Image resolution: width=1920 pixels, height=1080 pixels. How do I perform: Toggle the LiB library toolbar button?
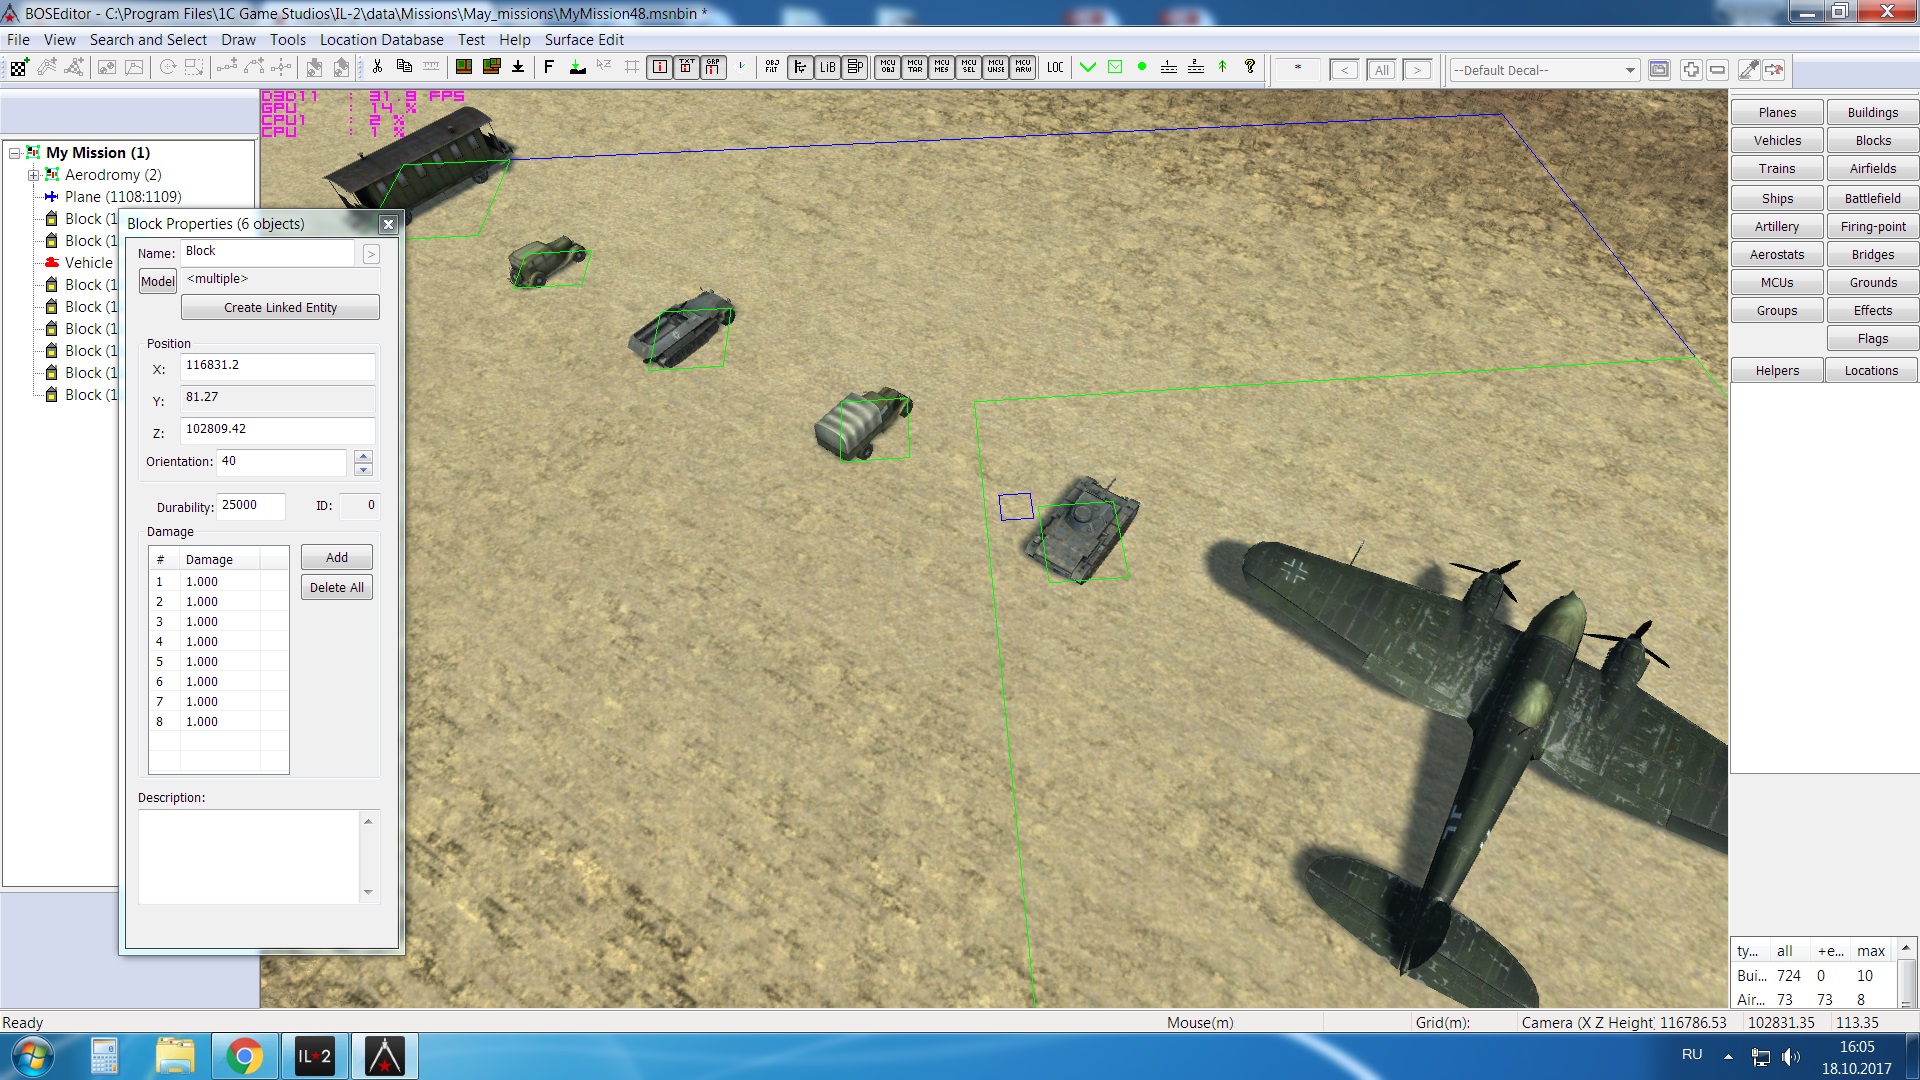point(827,67)
